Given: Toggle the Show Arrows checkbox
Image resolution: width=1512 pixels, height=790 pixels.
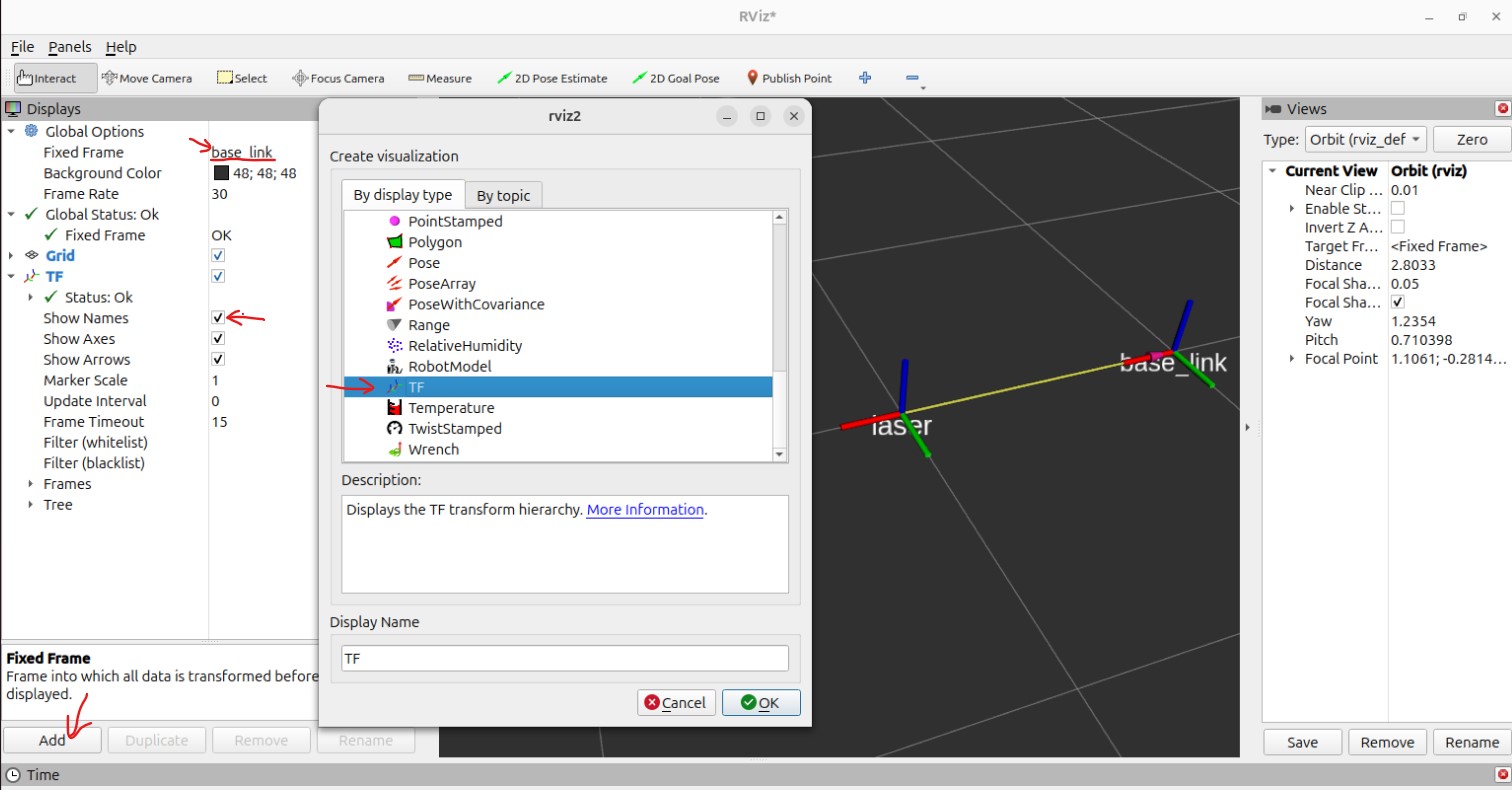Looking at the screenshot, I should (218, 360).
